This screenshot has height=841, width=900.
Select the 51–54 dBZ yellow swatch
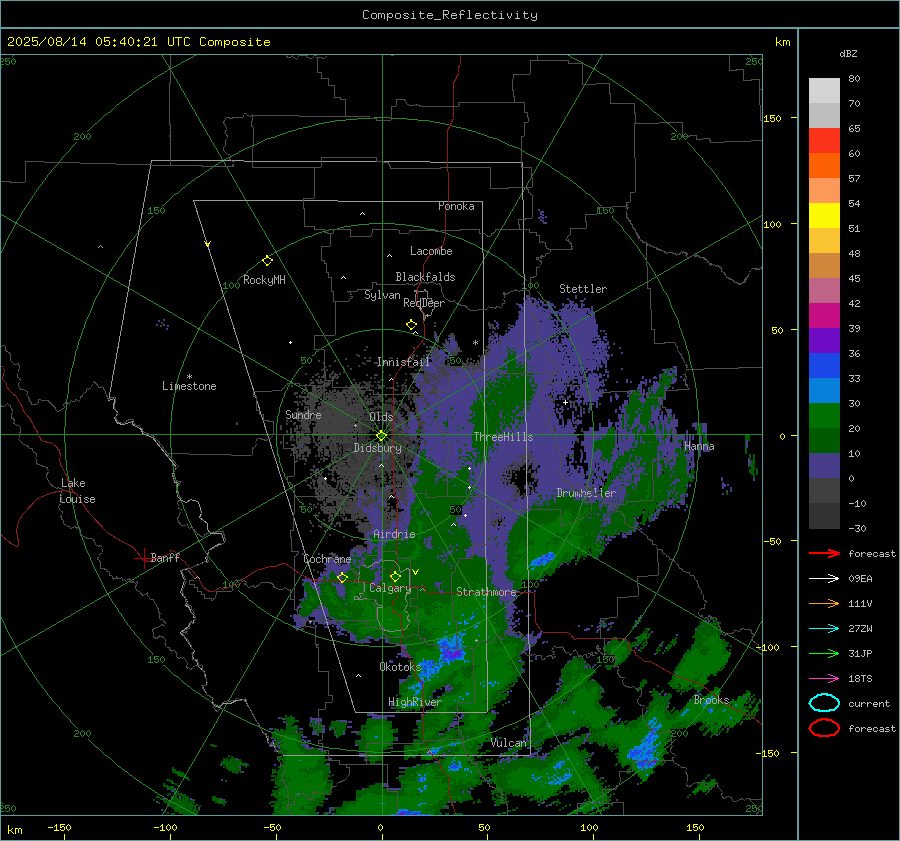(x=824, y=215)
